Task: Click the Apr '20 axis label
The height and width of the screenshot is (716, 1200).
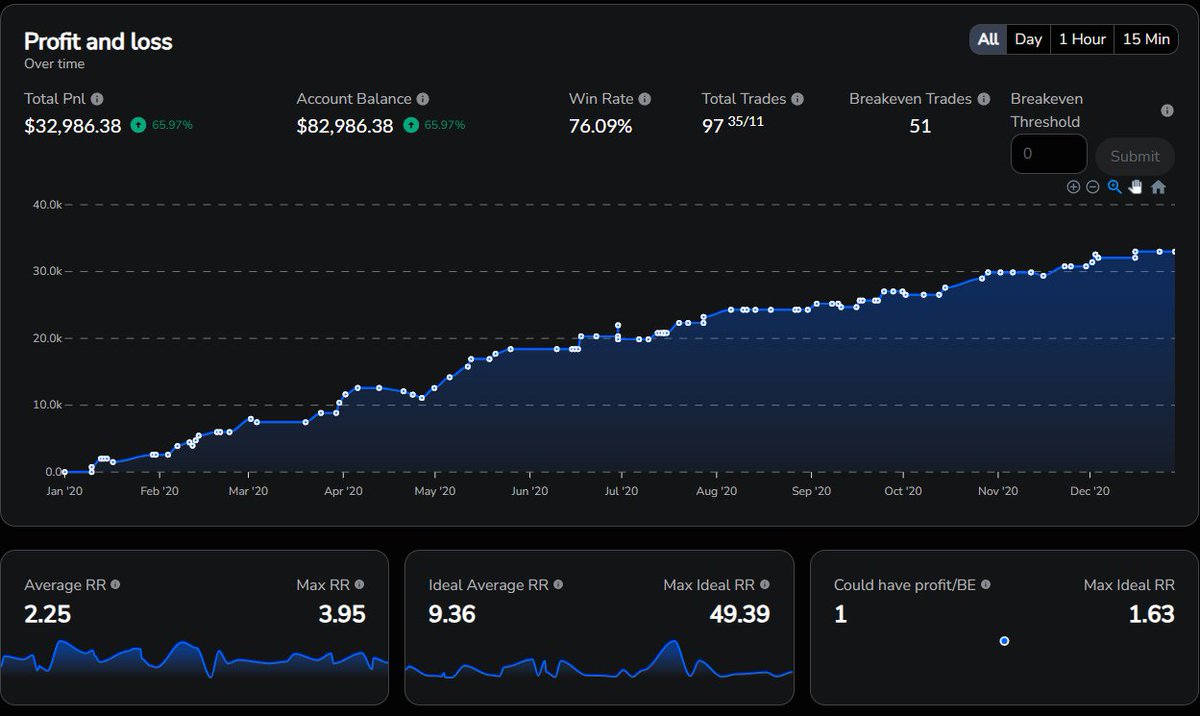Action: [x=343, y=491]
